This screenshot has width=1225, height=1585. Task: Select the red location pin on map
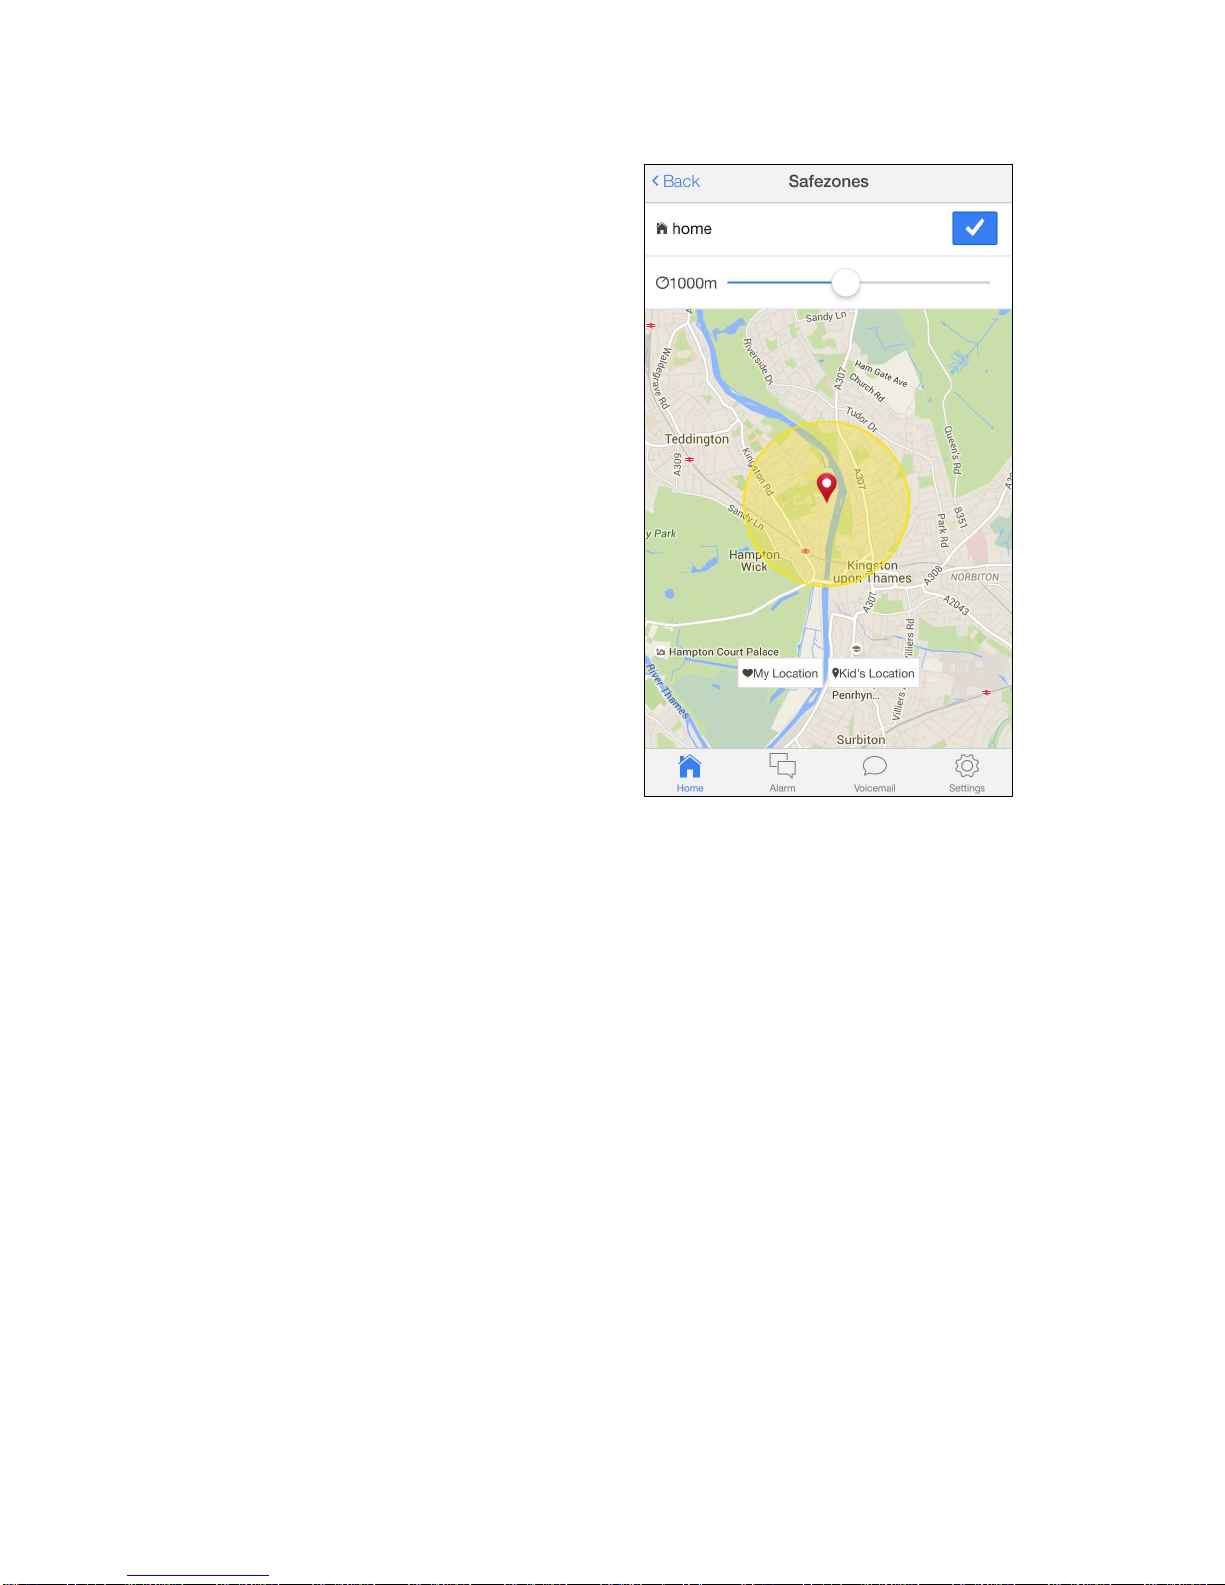827,487
